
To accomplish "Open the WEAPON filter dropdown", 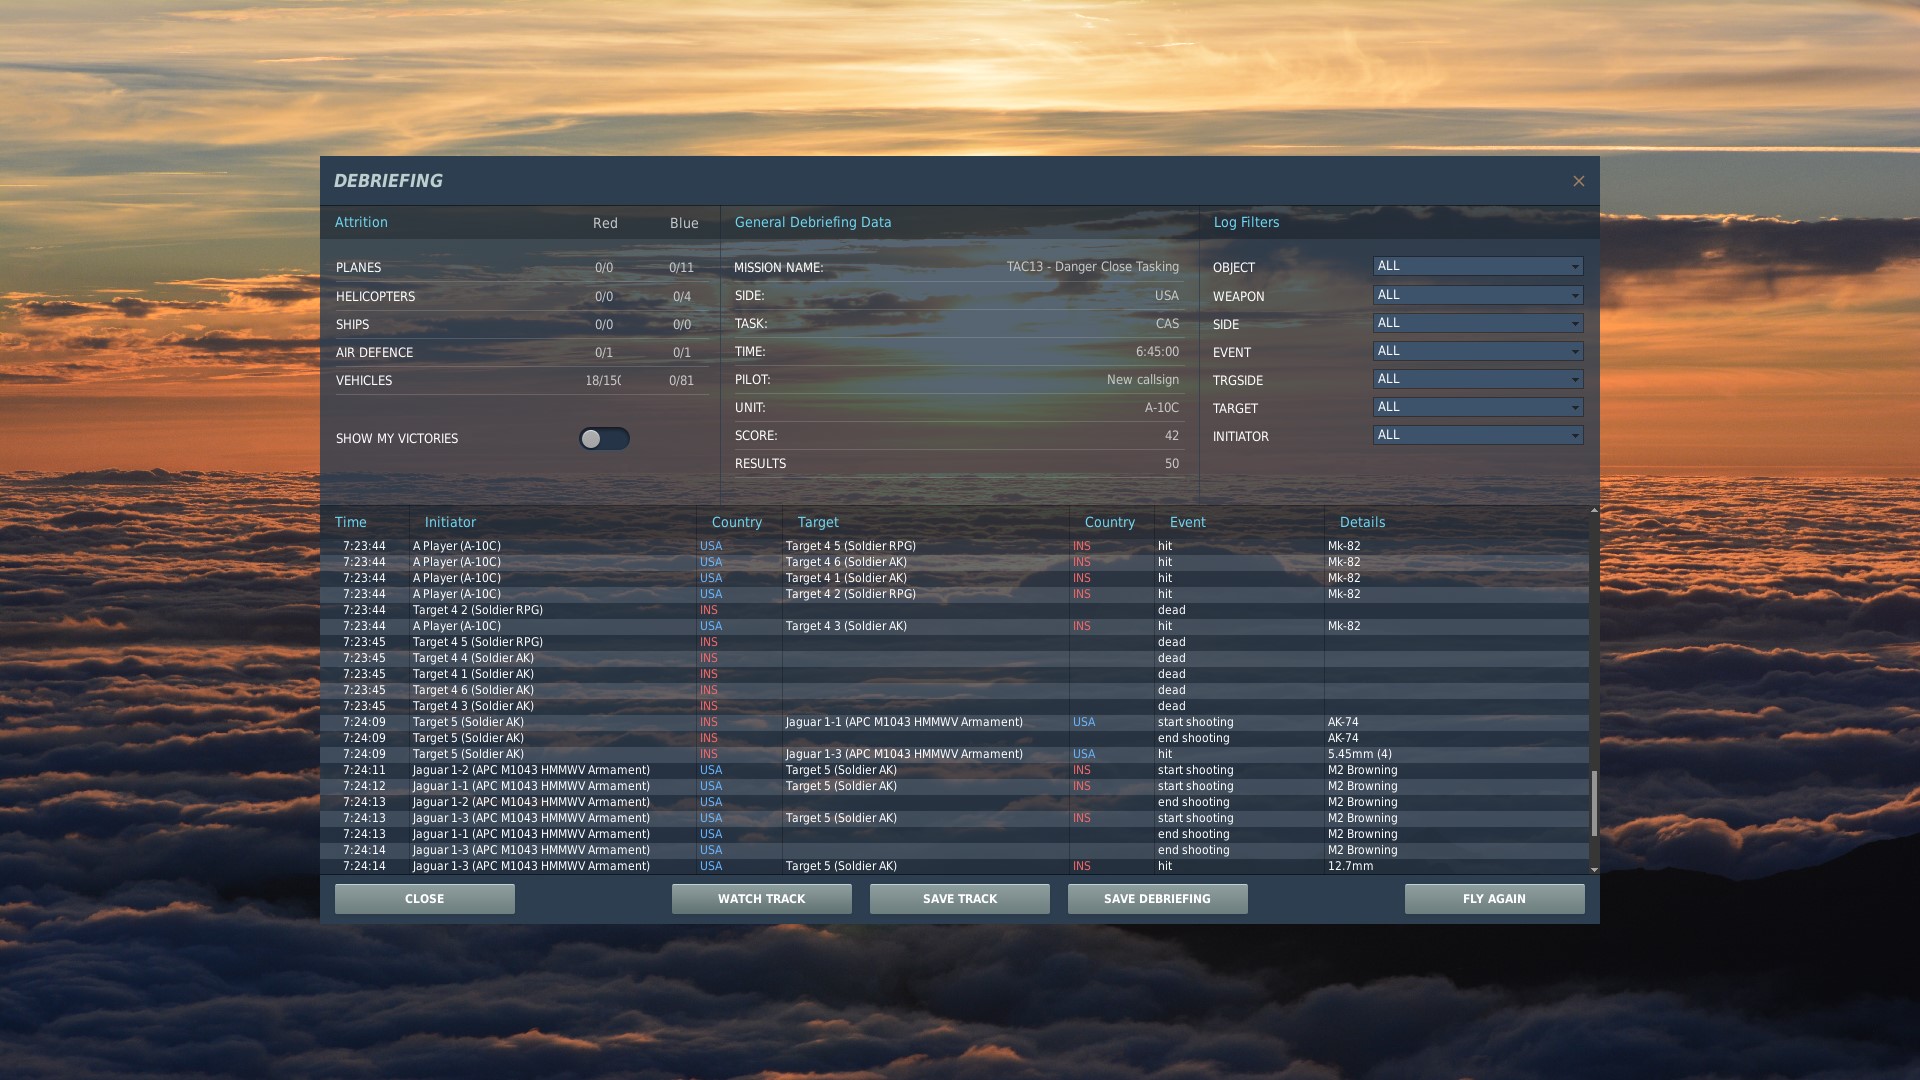I will click(x=1477, y=295).
